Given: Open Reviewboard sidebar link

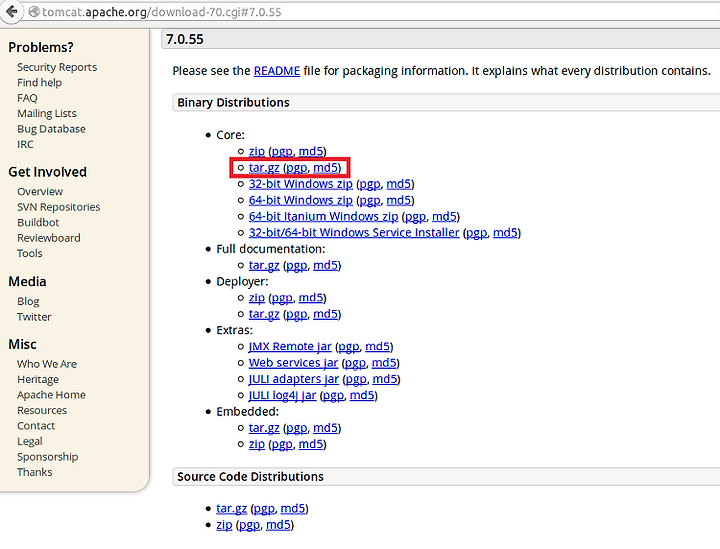Looking at the screenshot, I should coord(49,238).
